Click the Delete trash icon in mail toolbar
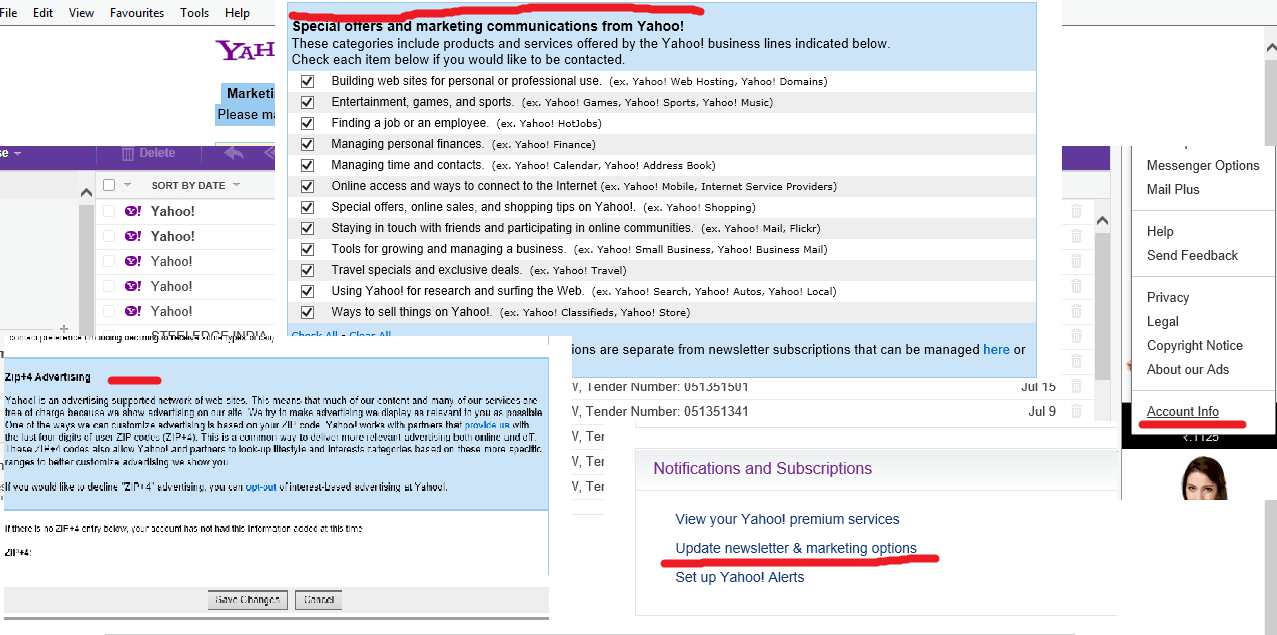 point(128,154)
